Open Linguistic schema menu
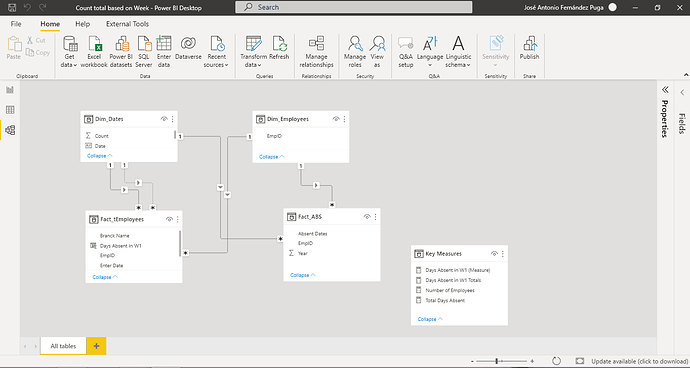 (458, 52)
